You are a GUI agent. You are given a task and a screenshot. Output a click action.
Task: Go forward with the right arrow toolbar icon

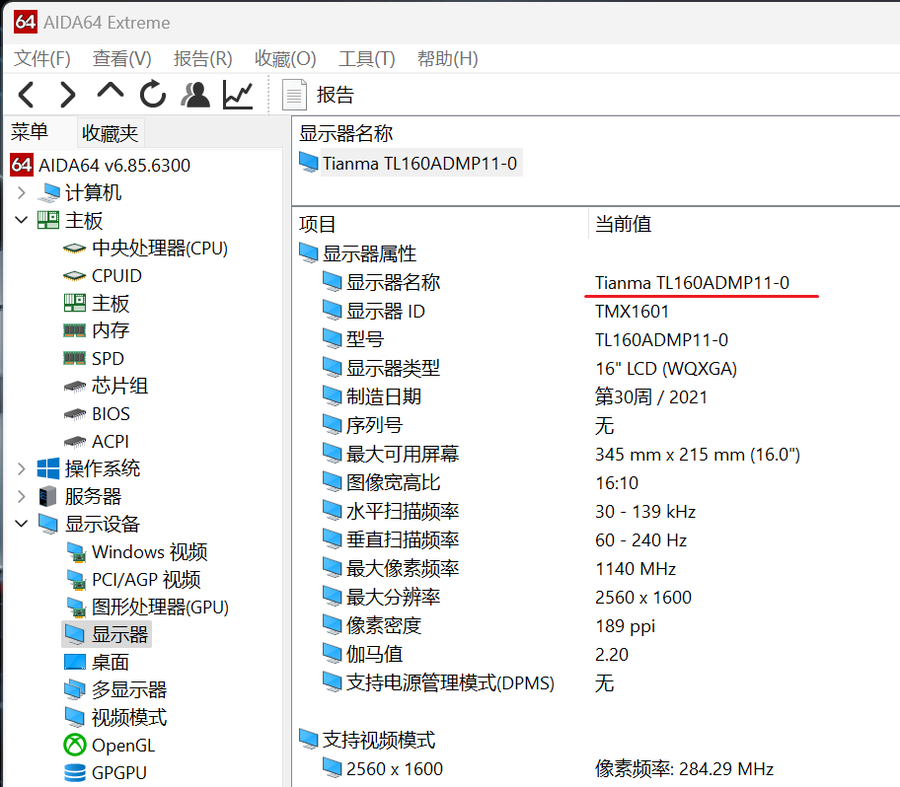click(x=68, y=95)
